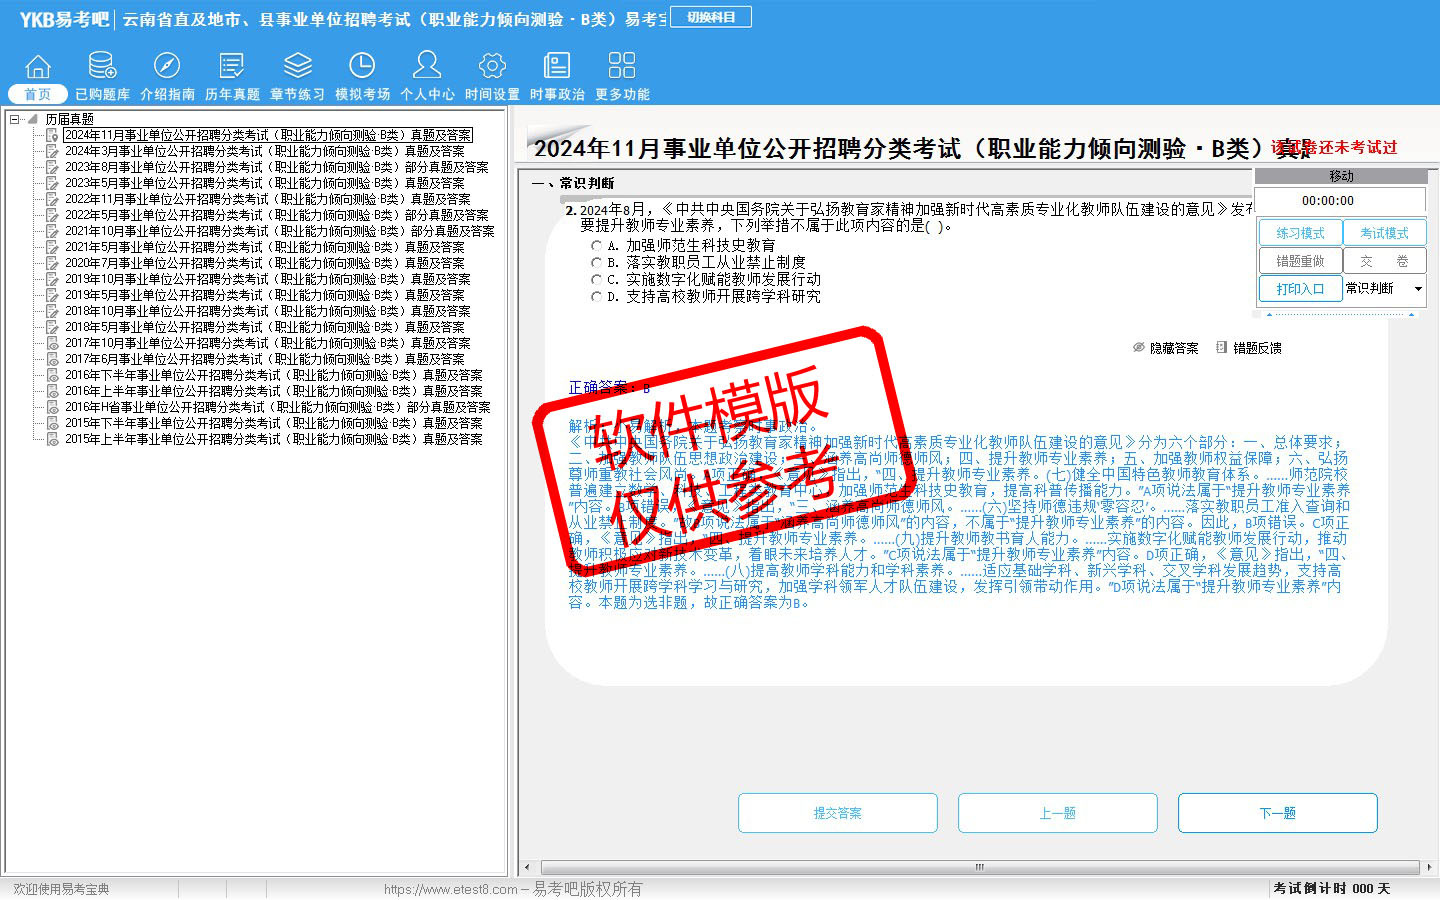Click the edit icon beside the 2018年5月 paper
The height and width of the screenshot is (900, 1440).
tap(52, 327)
